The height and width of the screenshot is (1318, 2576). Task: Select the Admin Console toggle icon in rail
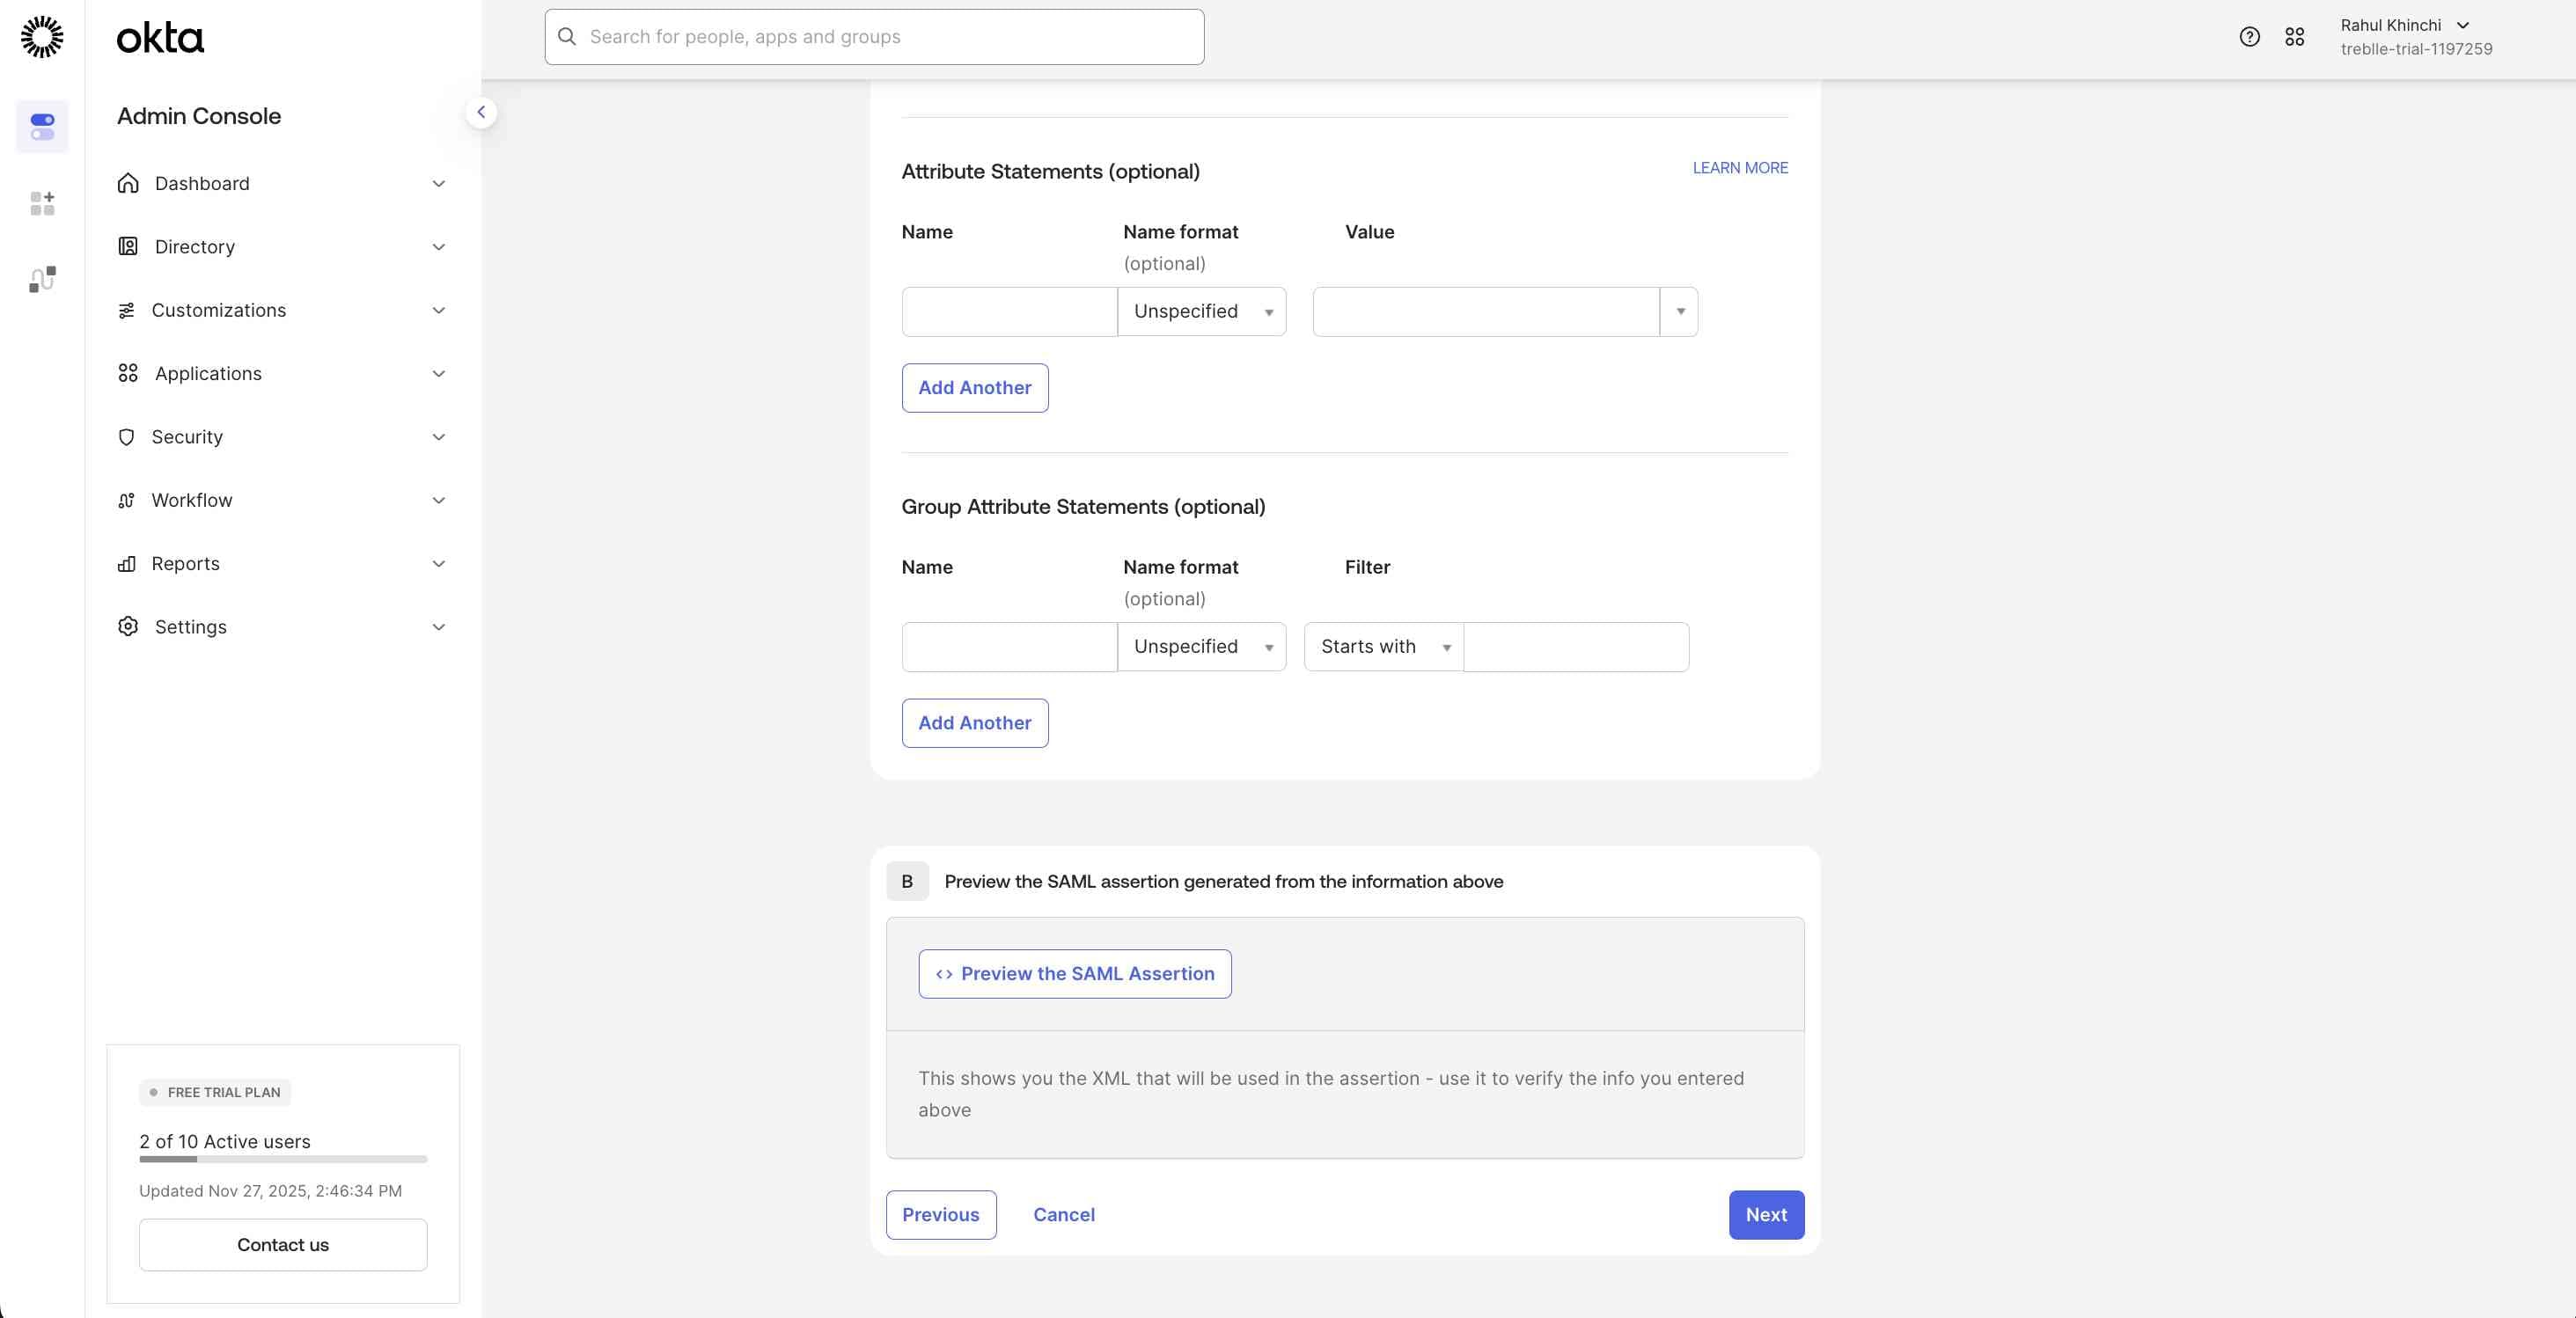[41, 127]
